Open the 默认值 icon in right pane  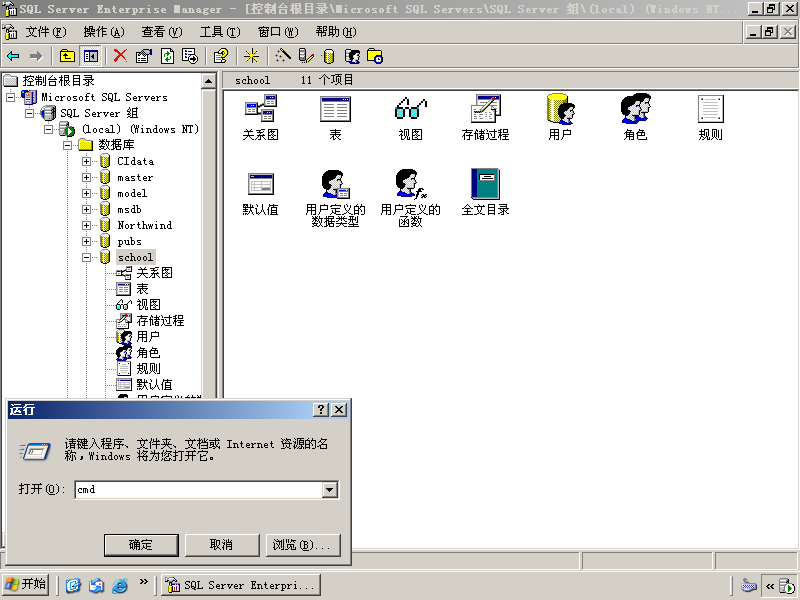pos(260,194)
